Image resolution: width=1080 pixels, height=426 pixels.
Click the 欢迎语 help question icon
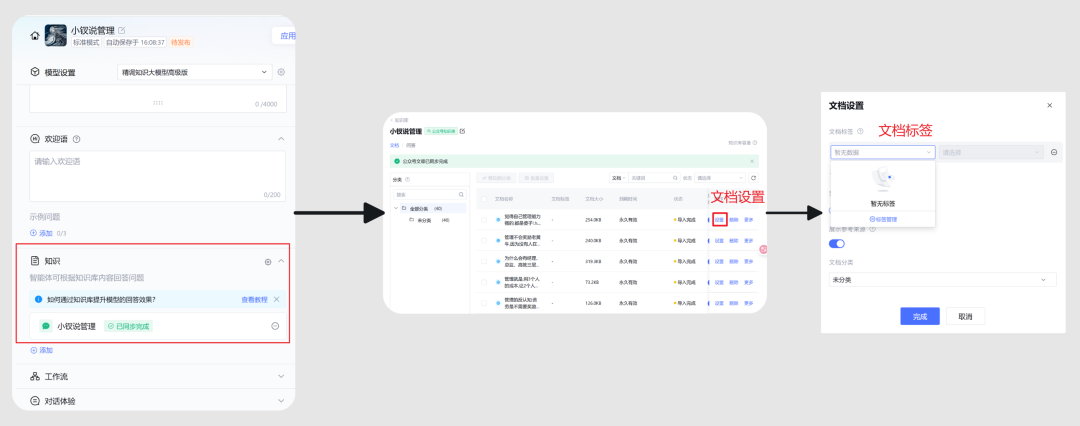(76, 139)
